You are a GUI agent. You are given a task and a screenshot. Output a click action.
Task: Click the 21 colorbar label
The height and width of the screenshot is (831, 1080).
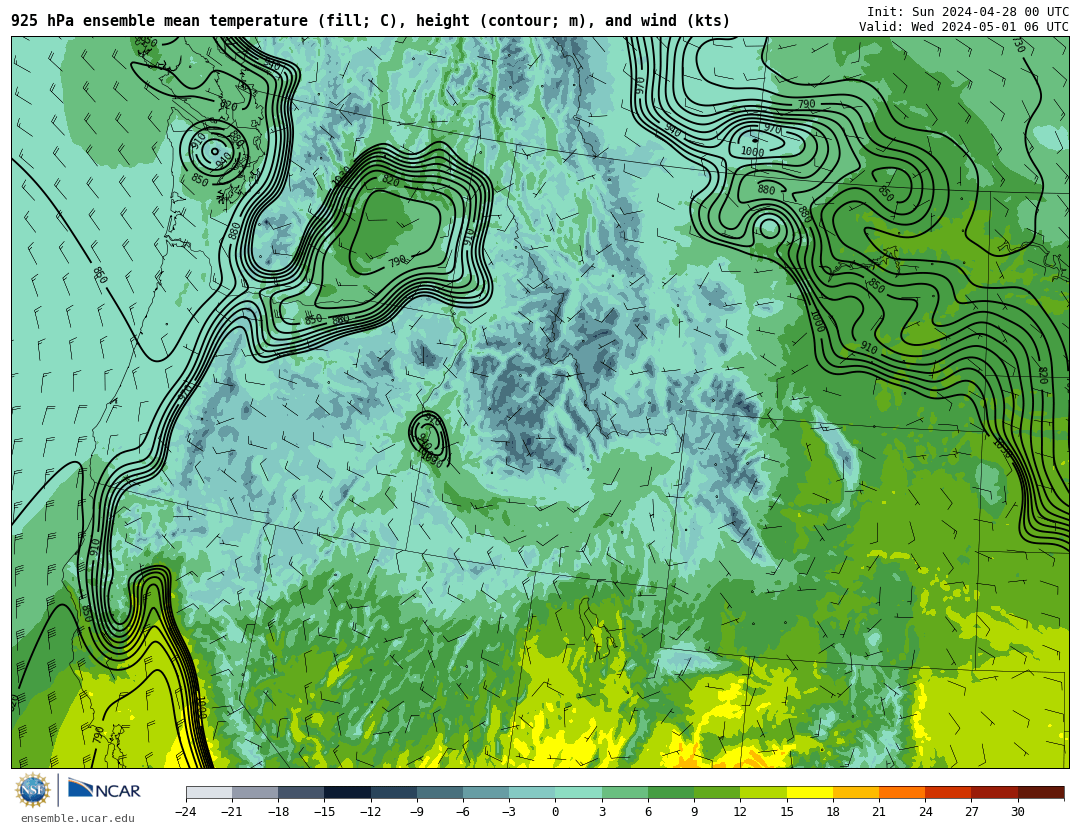point(879,812)
